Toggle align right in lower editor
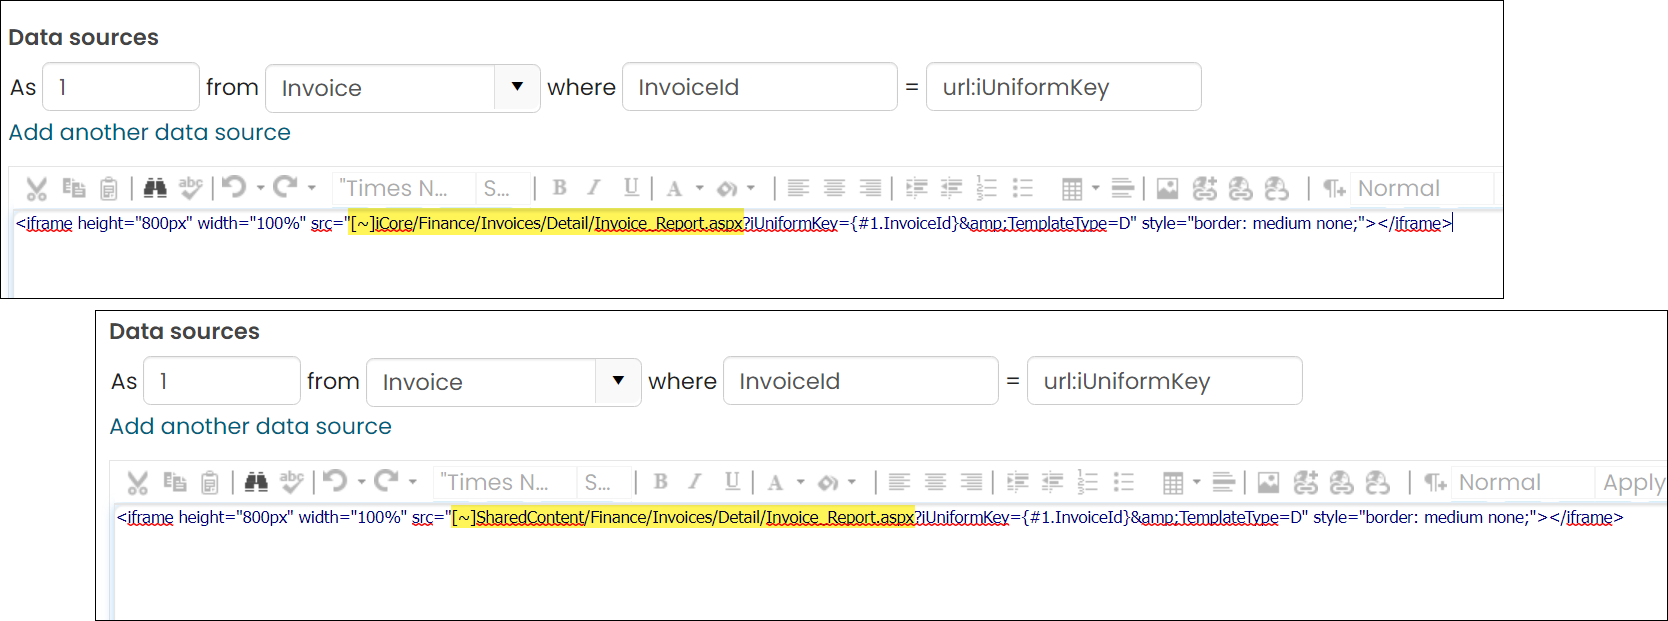The width and height of the screenshot is (1668, 621). tap(971, 482)
